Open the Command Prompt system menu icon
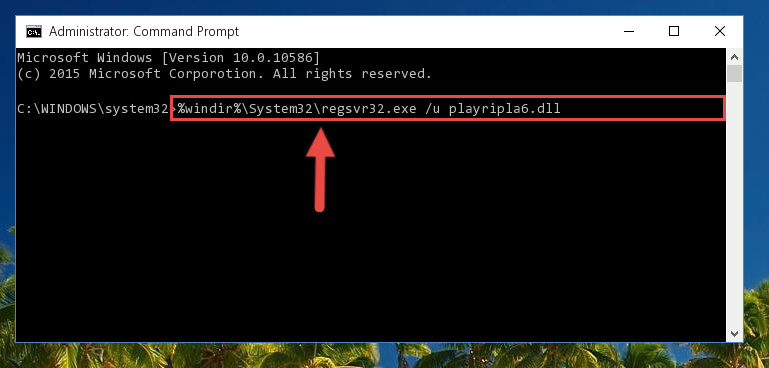The width and height of the screenshot is (769, 368). [x=34, y=32]
